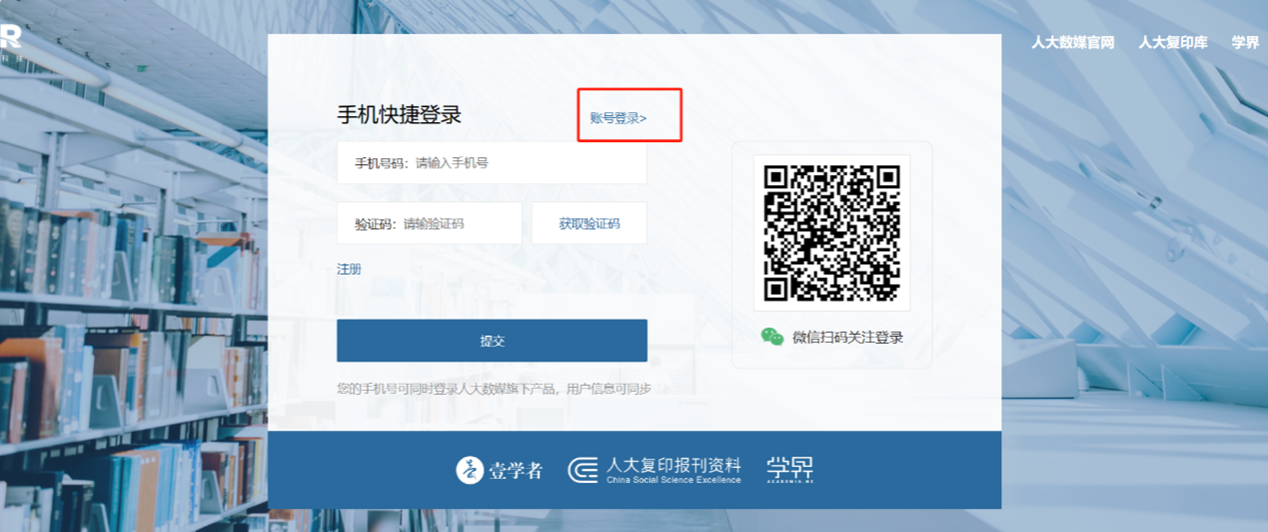Focus the 手机号码 phone number field
Image resolution: width=1268 pixels, height=532 pixels.
coord(528,163)
